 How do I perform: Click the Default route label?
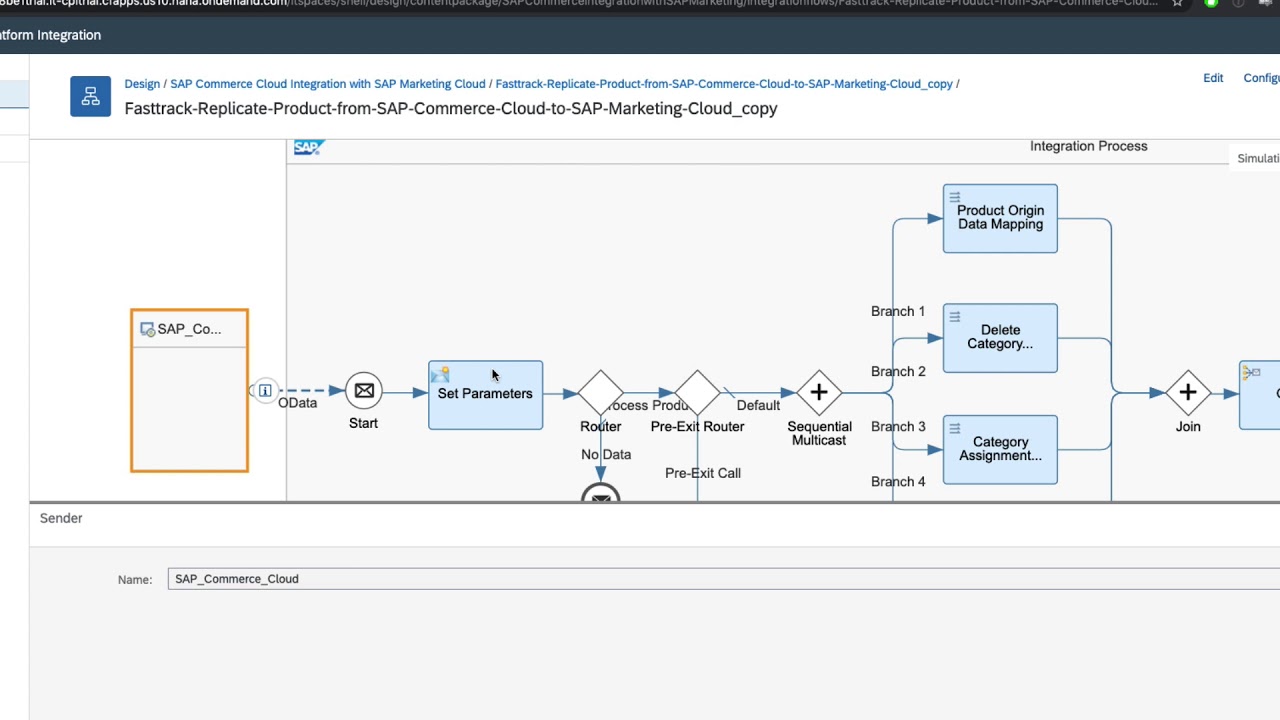758,405
